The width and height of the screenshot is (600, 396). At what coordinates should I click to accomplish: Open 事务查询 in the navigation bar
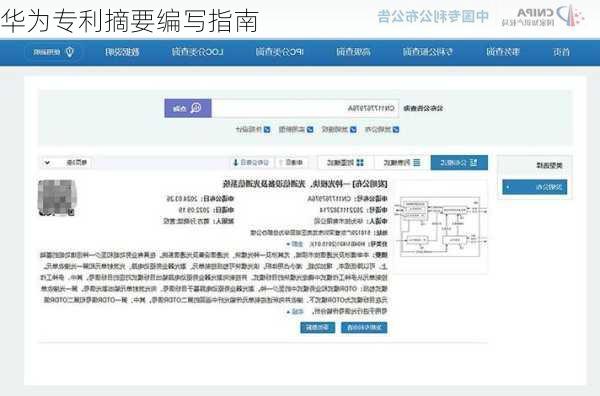click(x=503, y=52)
